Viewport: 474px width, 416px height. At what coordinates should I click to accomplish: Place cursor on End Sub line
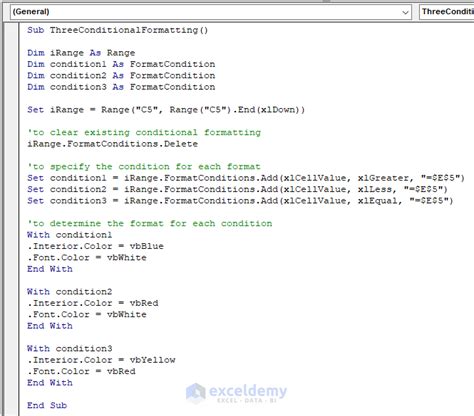coord(47,405)
